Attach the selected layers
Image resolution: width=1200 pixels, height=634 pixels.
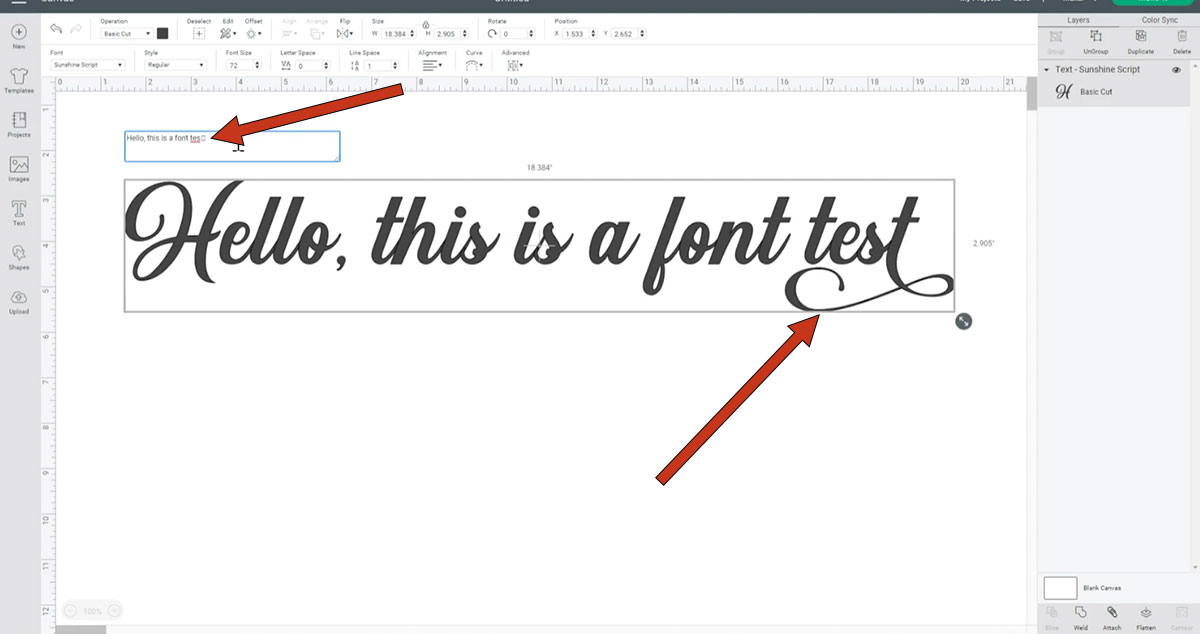point(1112,613)
